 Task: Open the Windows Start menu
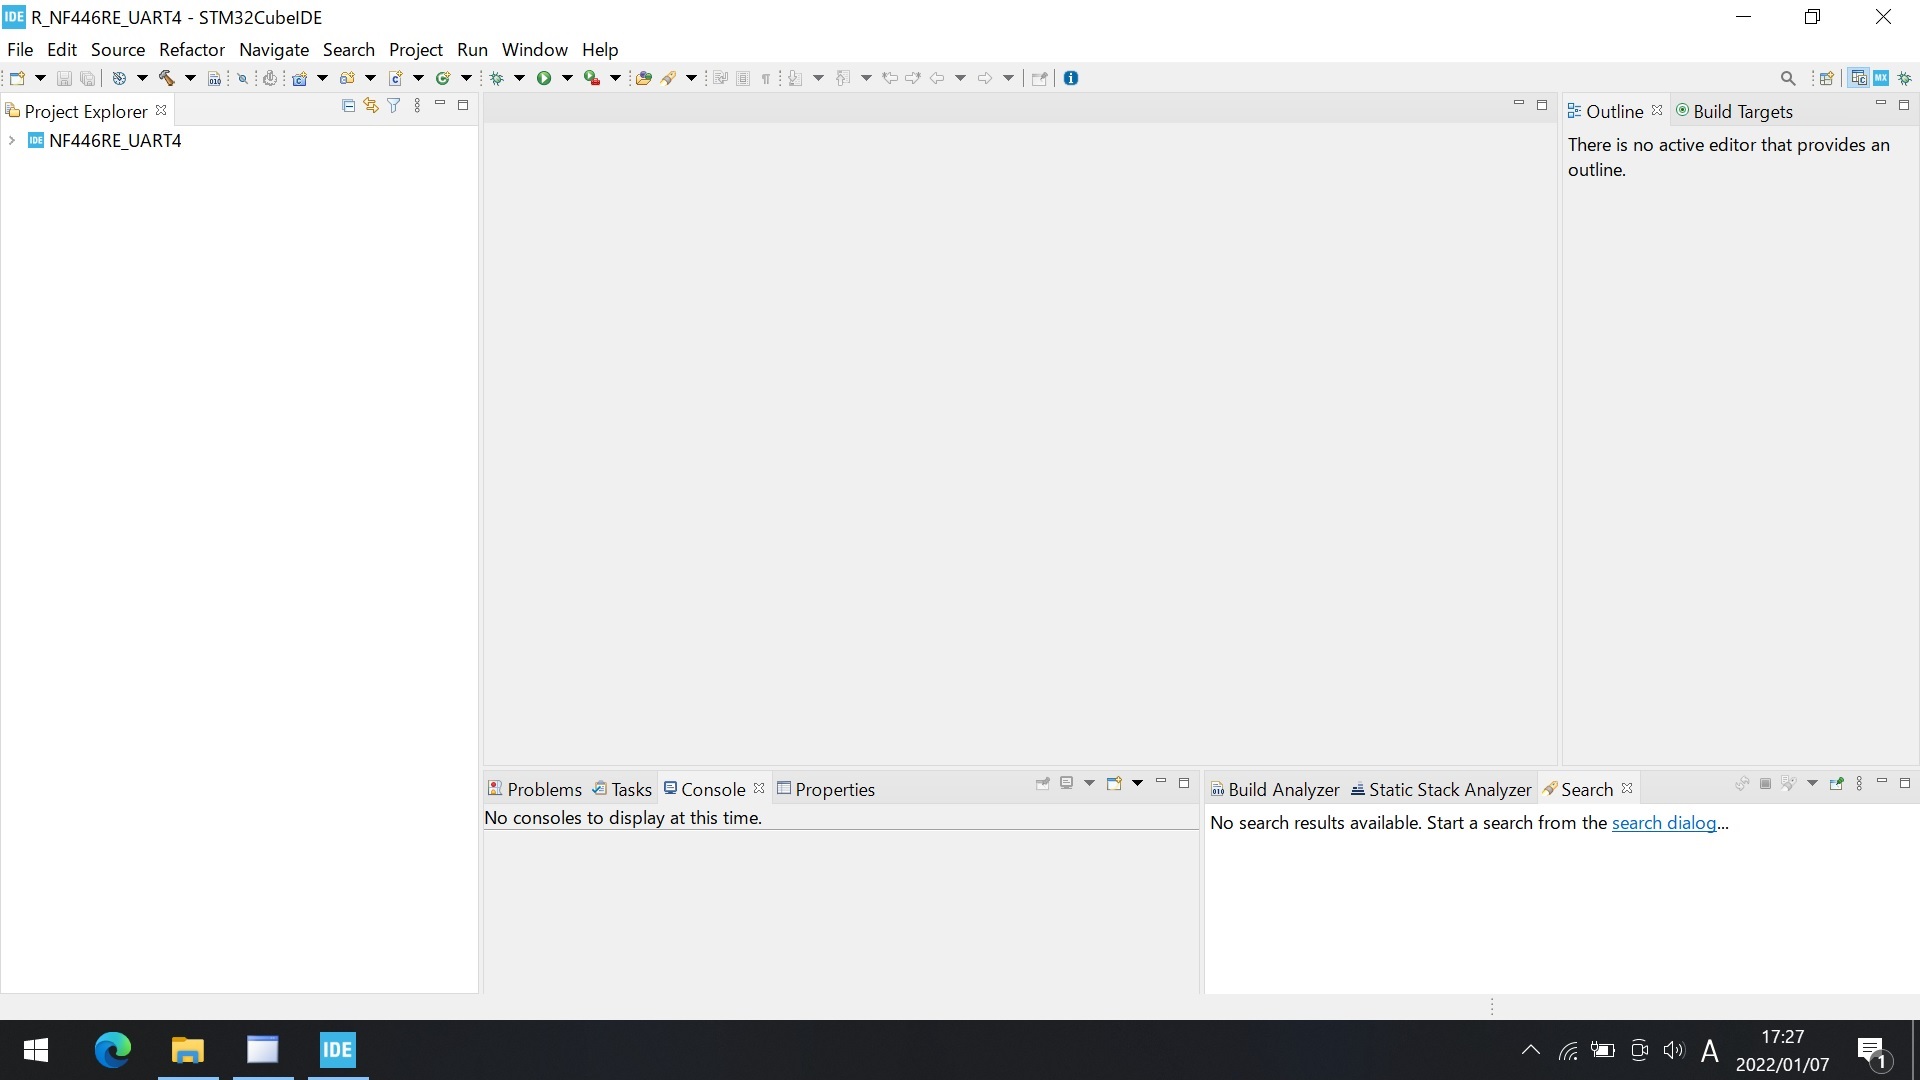click(36, 1050)
